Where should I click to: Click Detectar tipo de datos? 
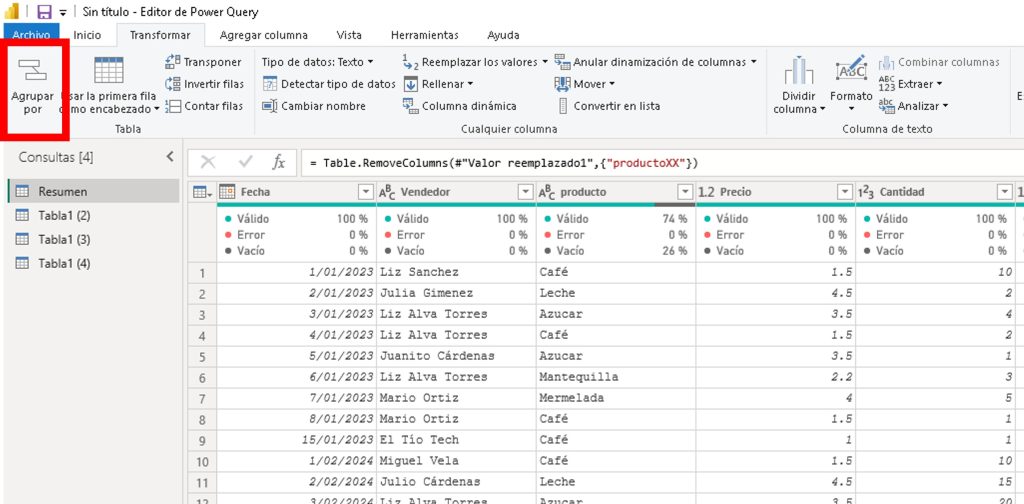[x=329, y=84]
